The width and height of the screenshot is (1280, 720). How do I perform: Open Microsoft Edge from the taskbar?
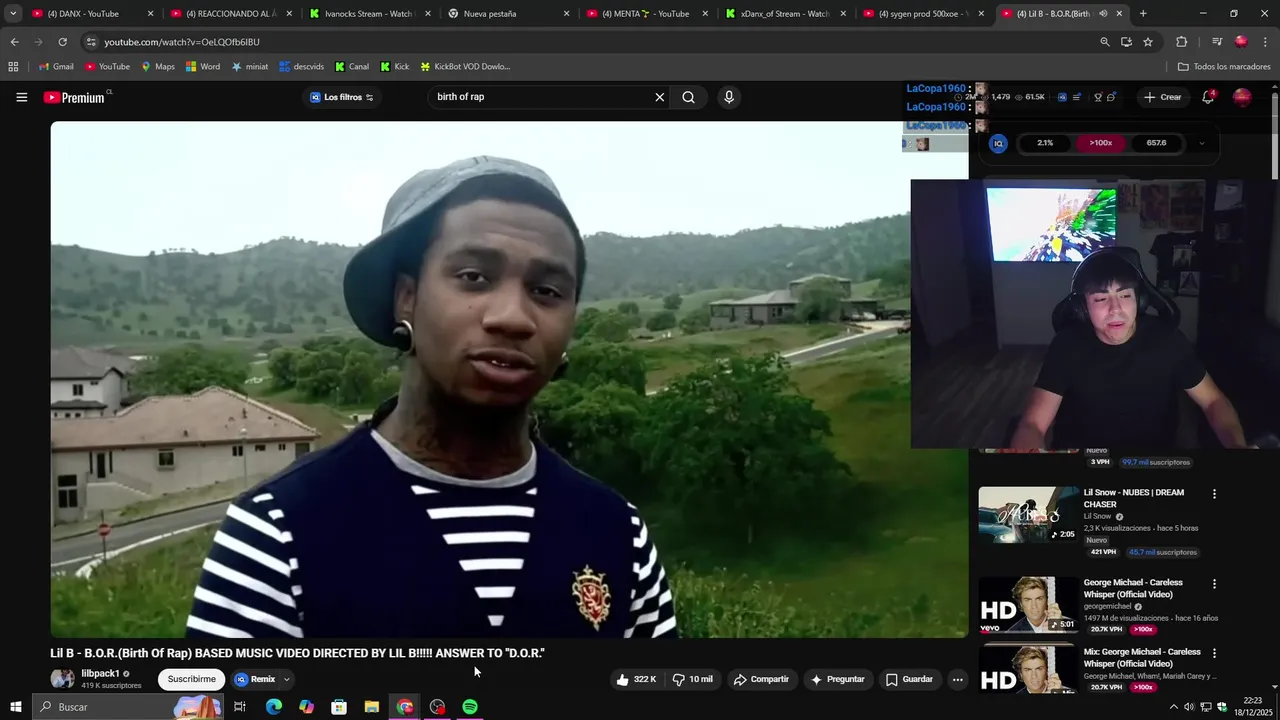pos(273,707)
